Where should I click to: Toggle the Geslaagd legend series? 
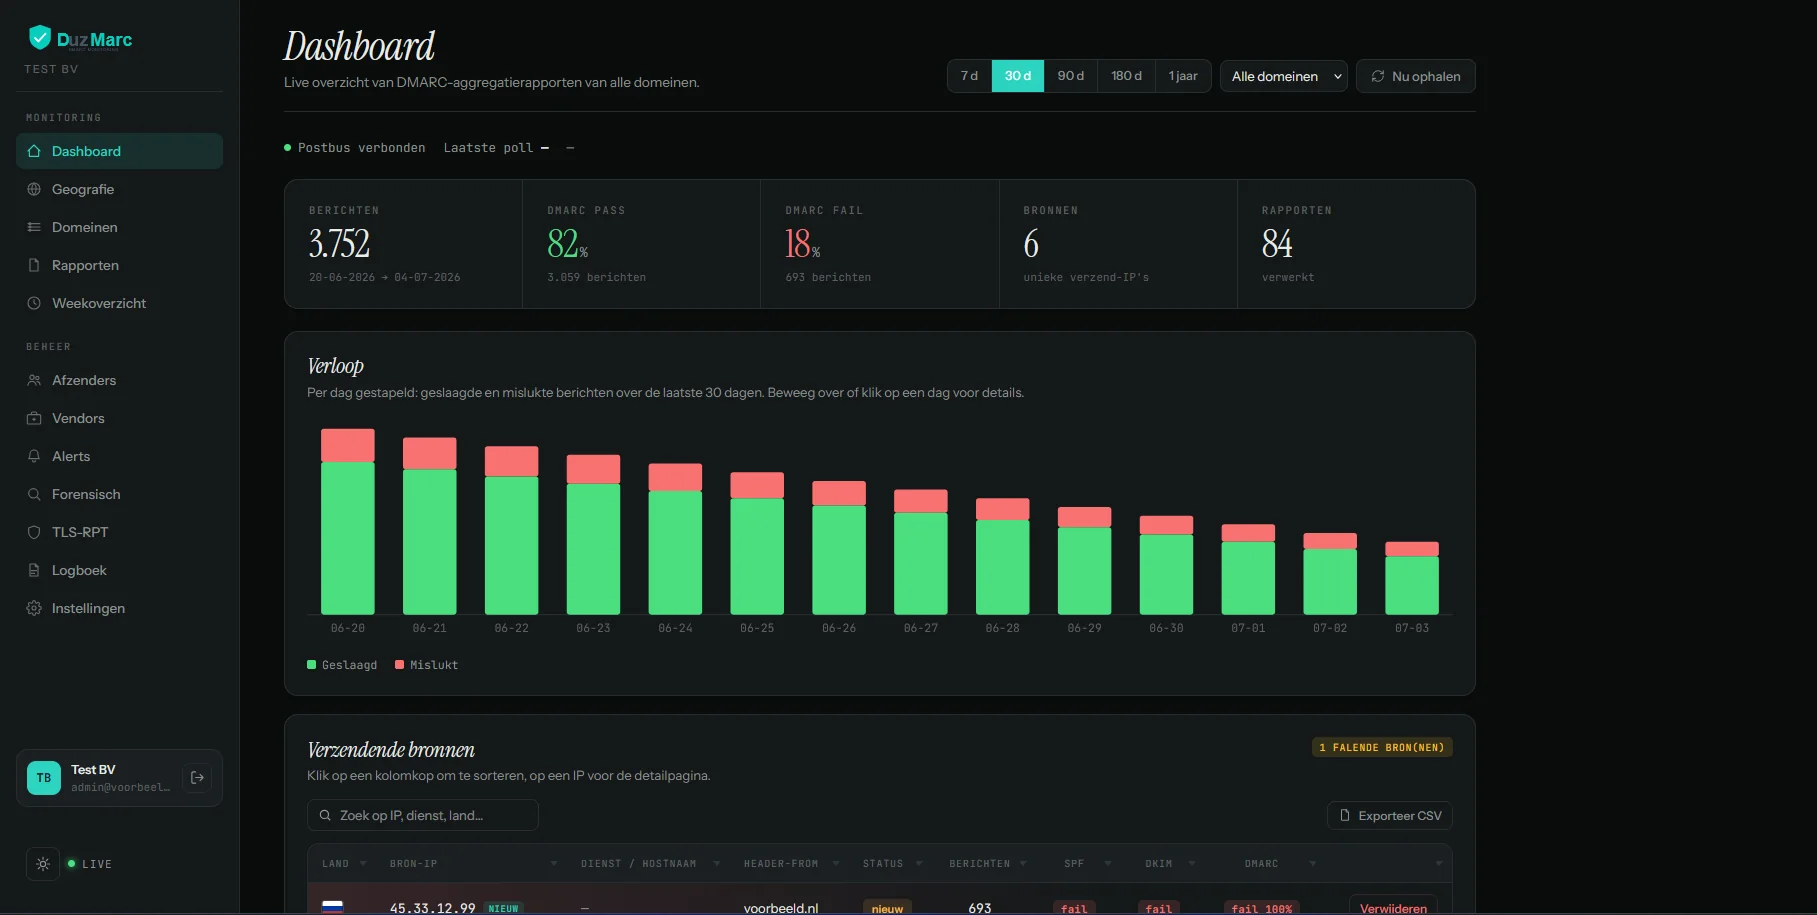coord(342,665)
